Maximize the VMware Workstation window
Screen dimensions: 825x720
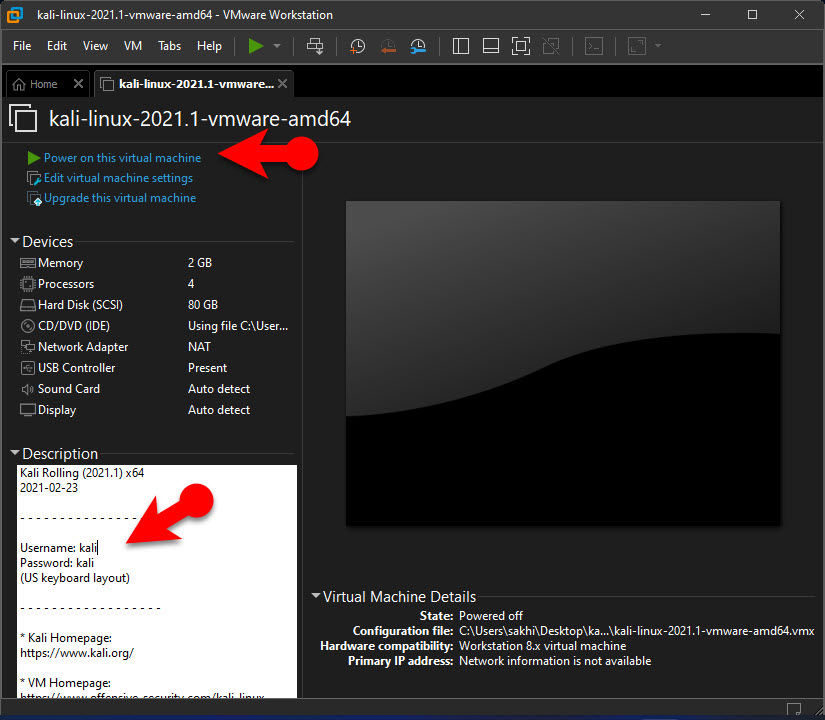coord(752,15)
